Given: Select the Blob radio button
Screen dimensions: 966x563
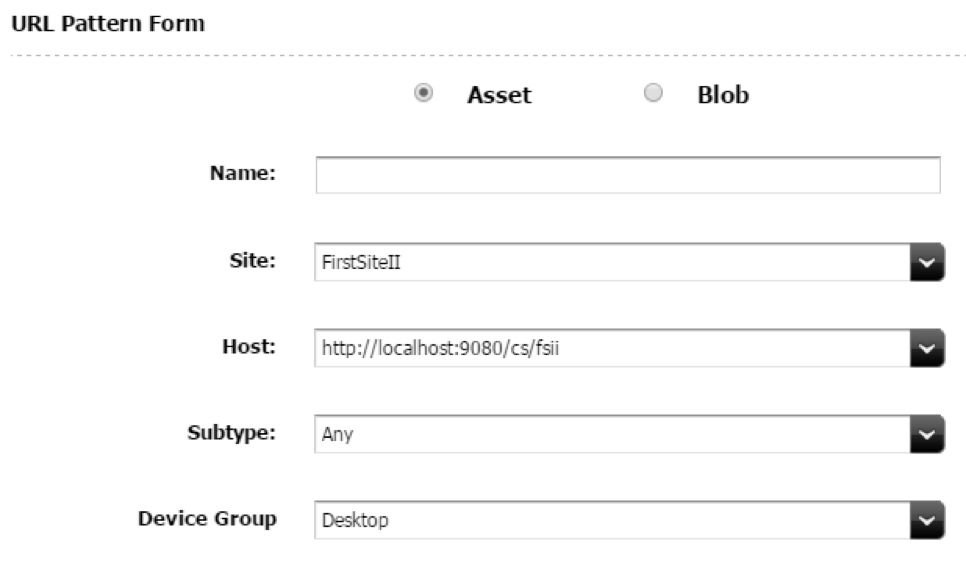Looking at the screenshot, I should 654,93.
